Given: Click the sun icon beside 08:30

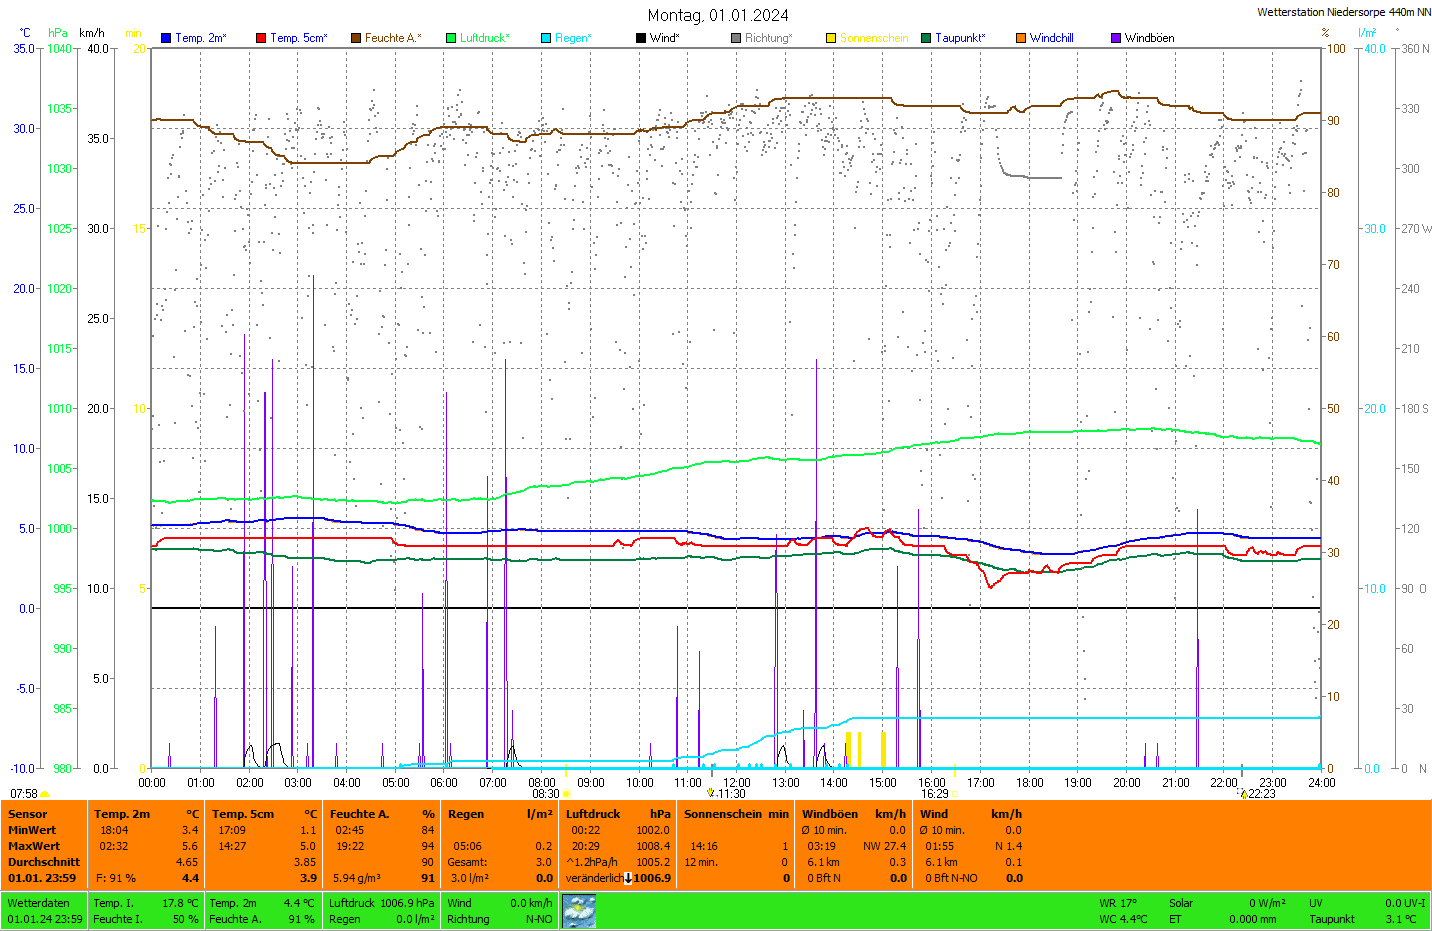Looking at the screenshot, I should coord(567,794).
